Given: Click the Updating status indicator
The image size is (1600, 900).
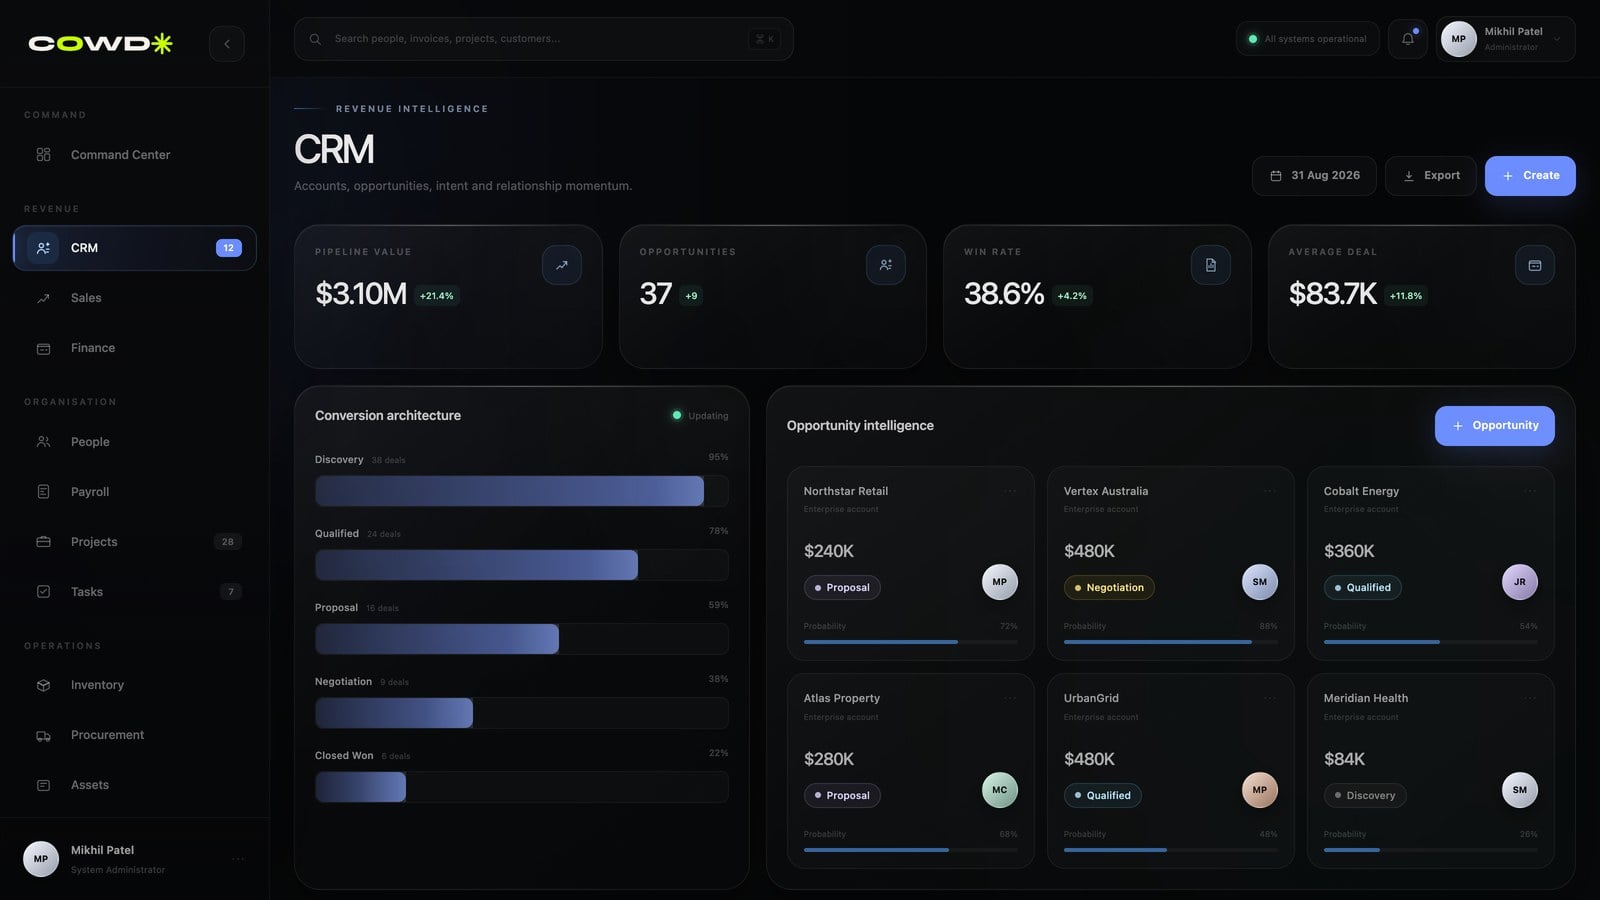Looking at the screenshot, I should (x=700, y=416).
